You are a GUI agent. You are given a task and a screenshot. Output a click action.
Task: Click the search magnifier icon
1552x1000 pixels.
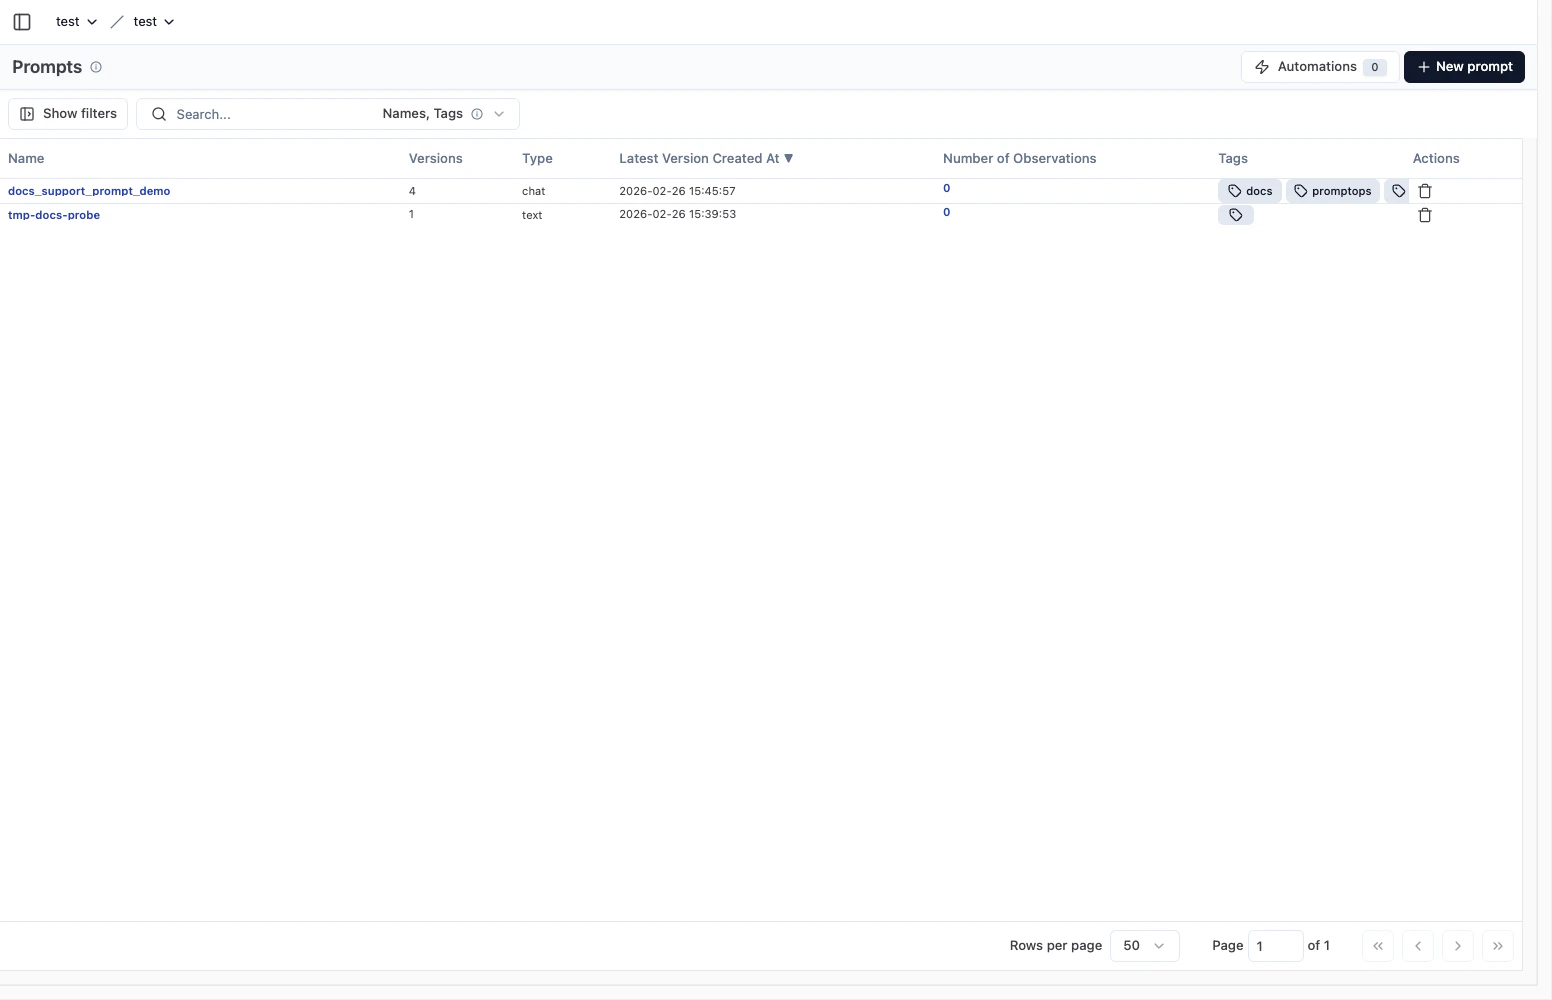pos(159,114)
